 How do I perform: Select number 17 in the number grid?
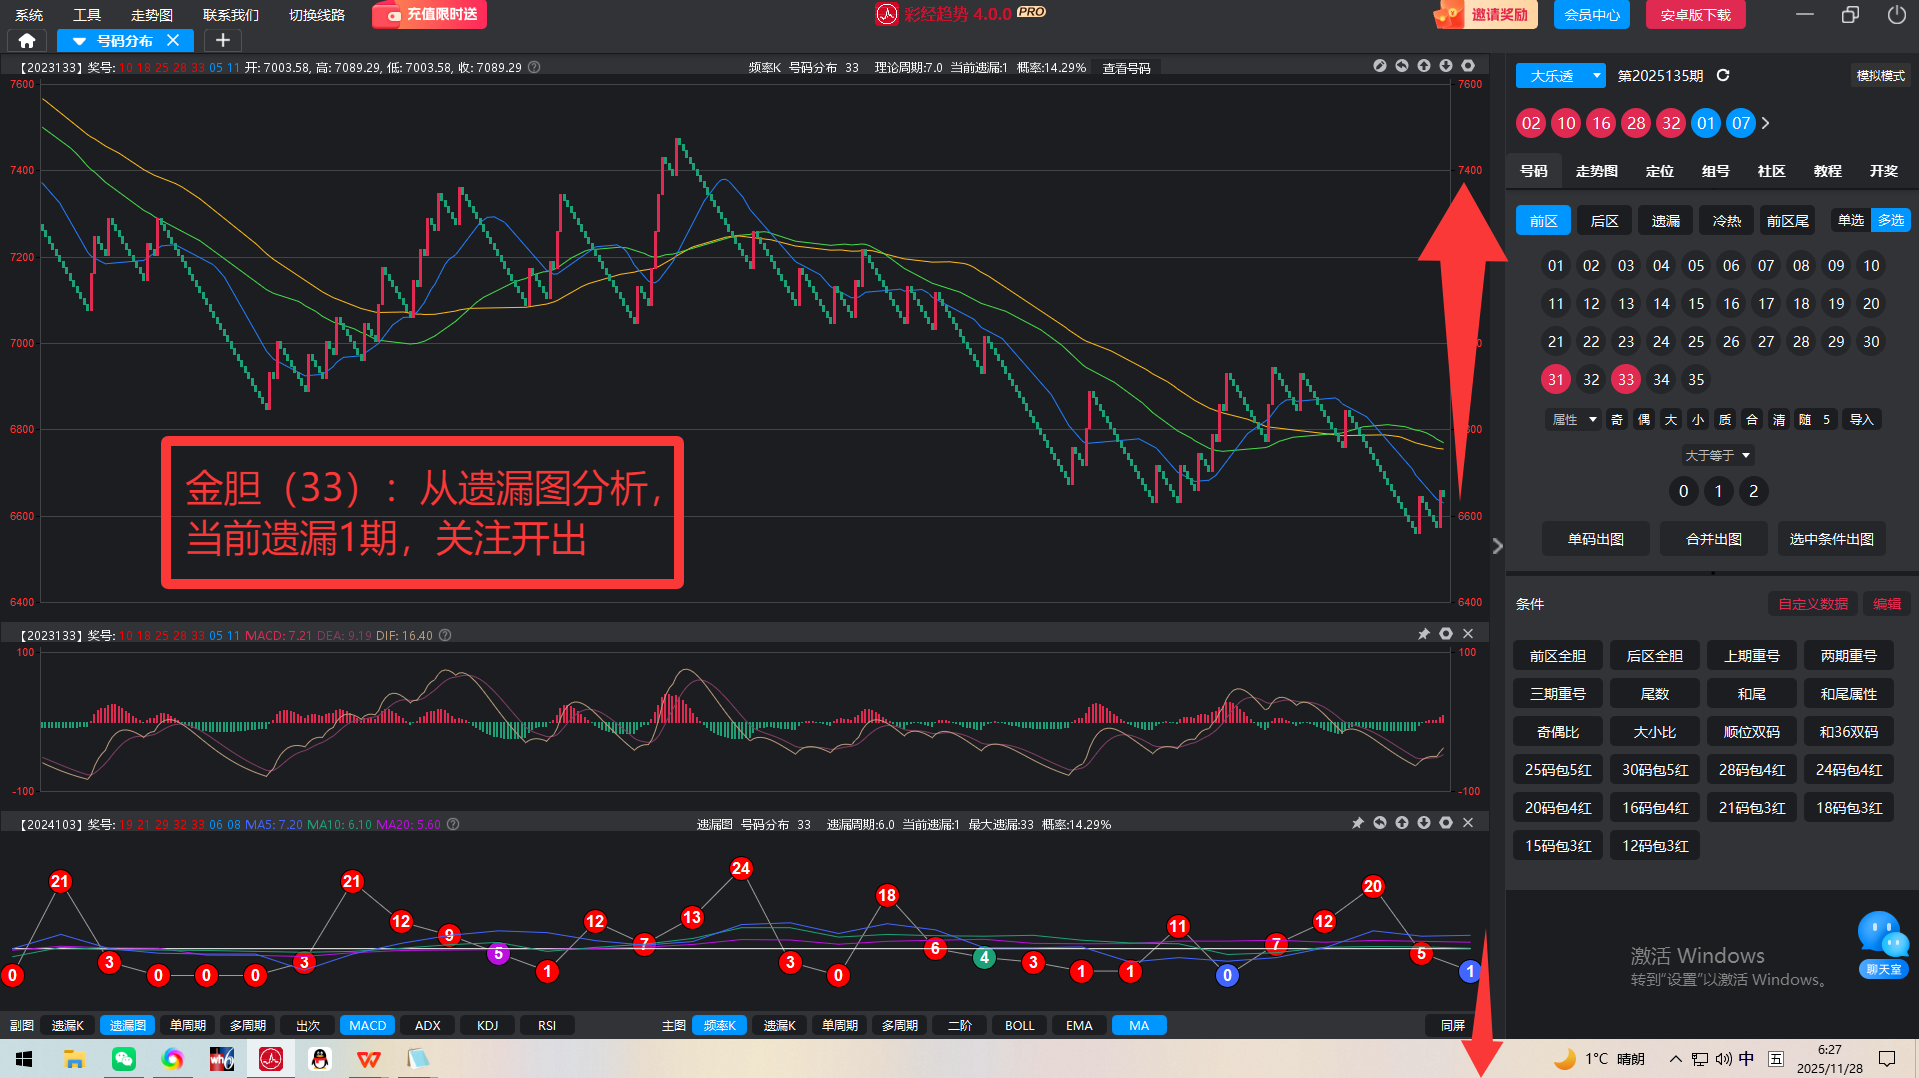1766,304
